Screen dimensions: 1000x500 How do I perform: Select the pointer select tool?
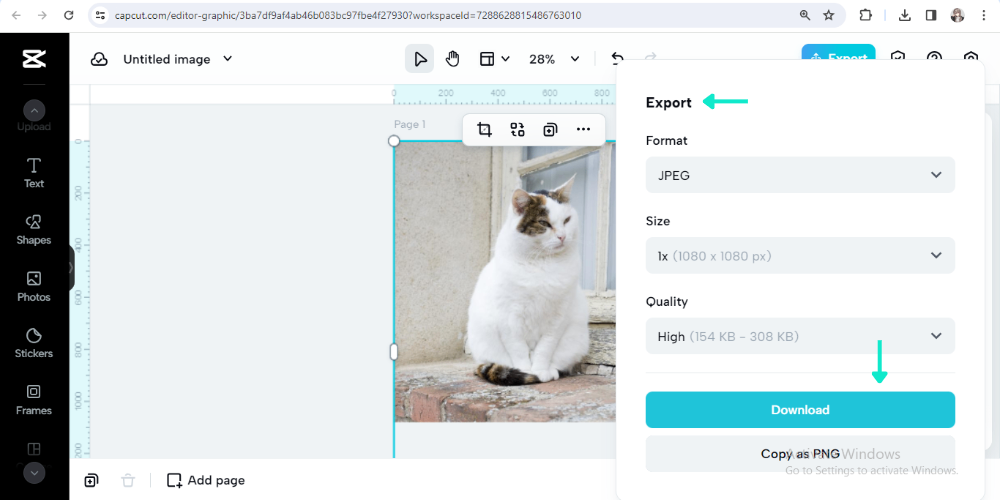click(420, 59)
